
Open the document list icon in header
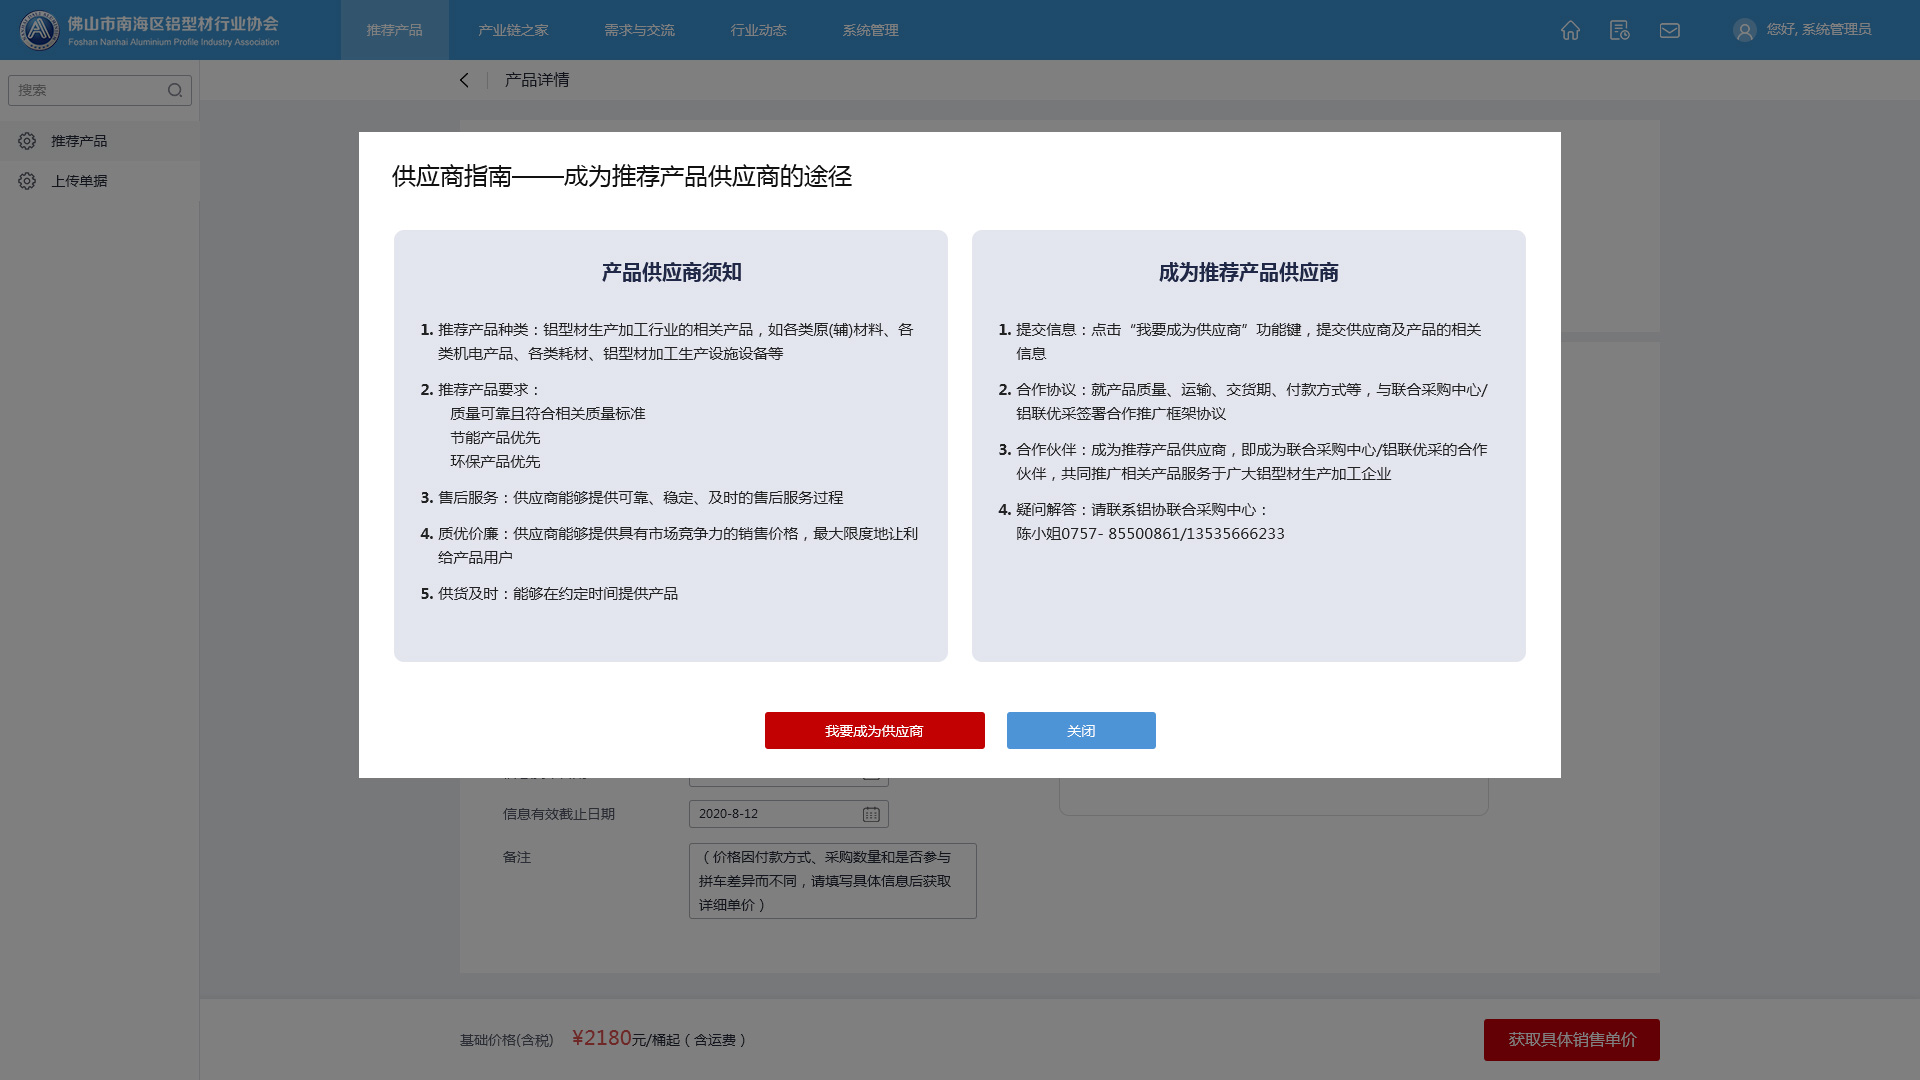(1619, 30)
